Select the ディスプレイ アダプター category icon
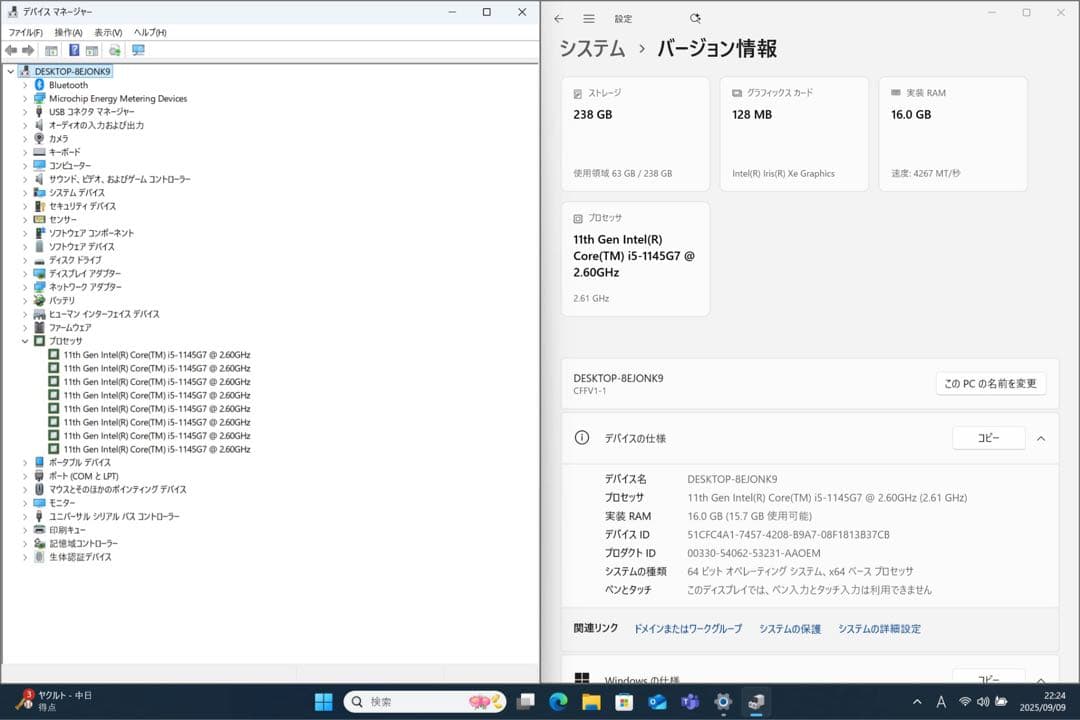 tap(39, 274)
